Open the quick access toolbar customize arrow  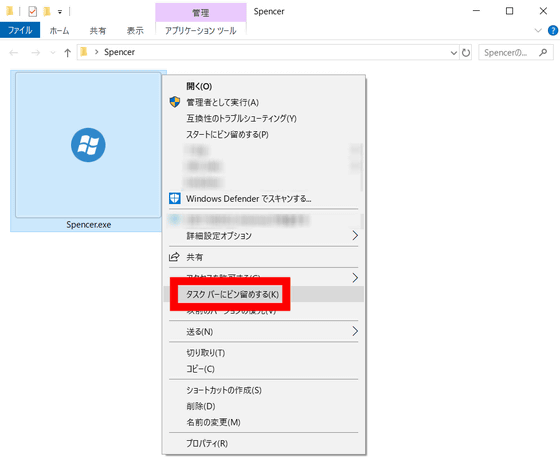coord(60,12)
